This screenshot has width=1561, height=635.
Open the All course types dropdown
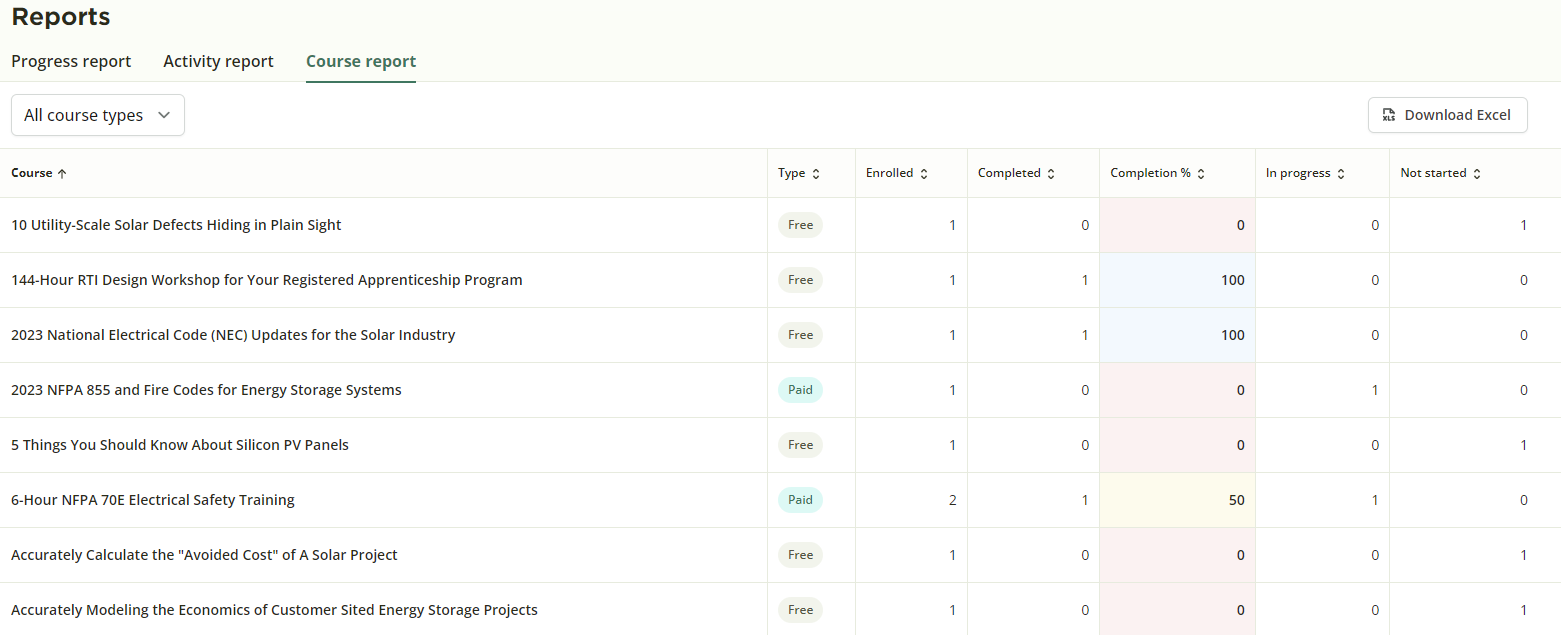click(x=98, y=115)
